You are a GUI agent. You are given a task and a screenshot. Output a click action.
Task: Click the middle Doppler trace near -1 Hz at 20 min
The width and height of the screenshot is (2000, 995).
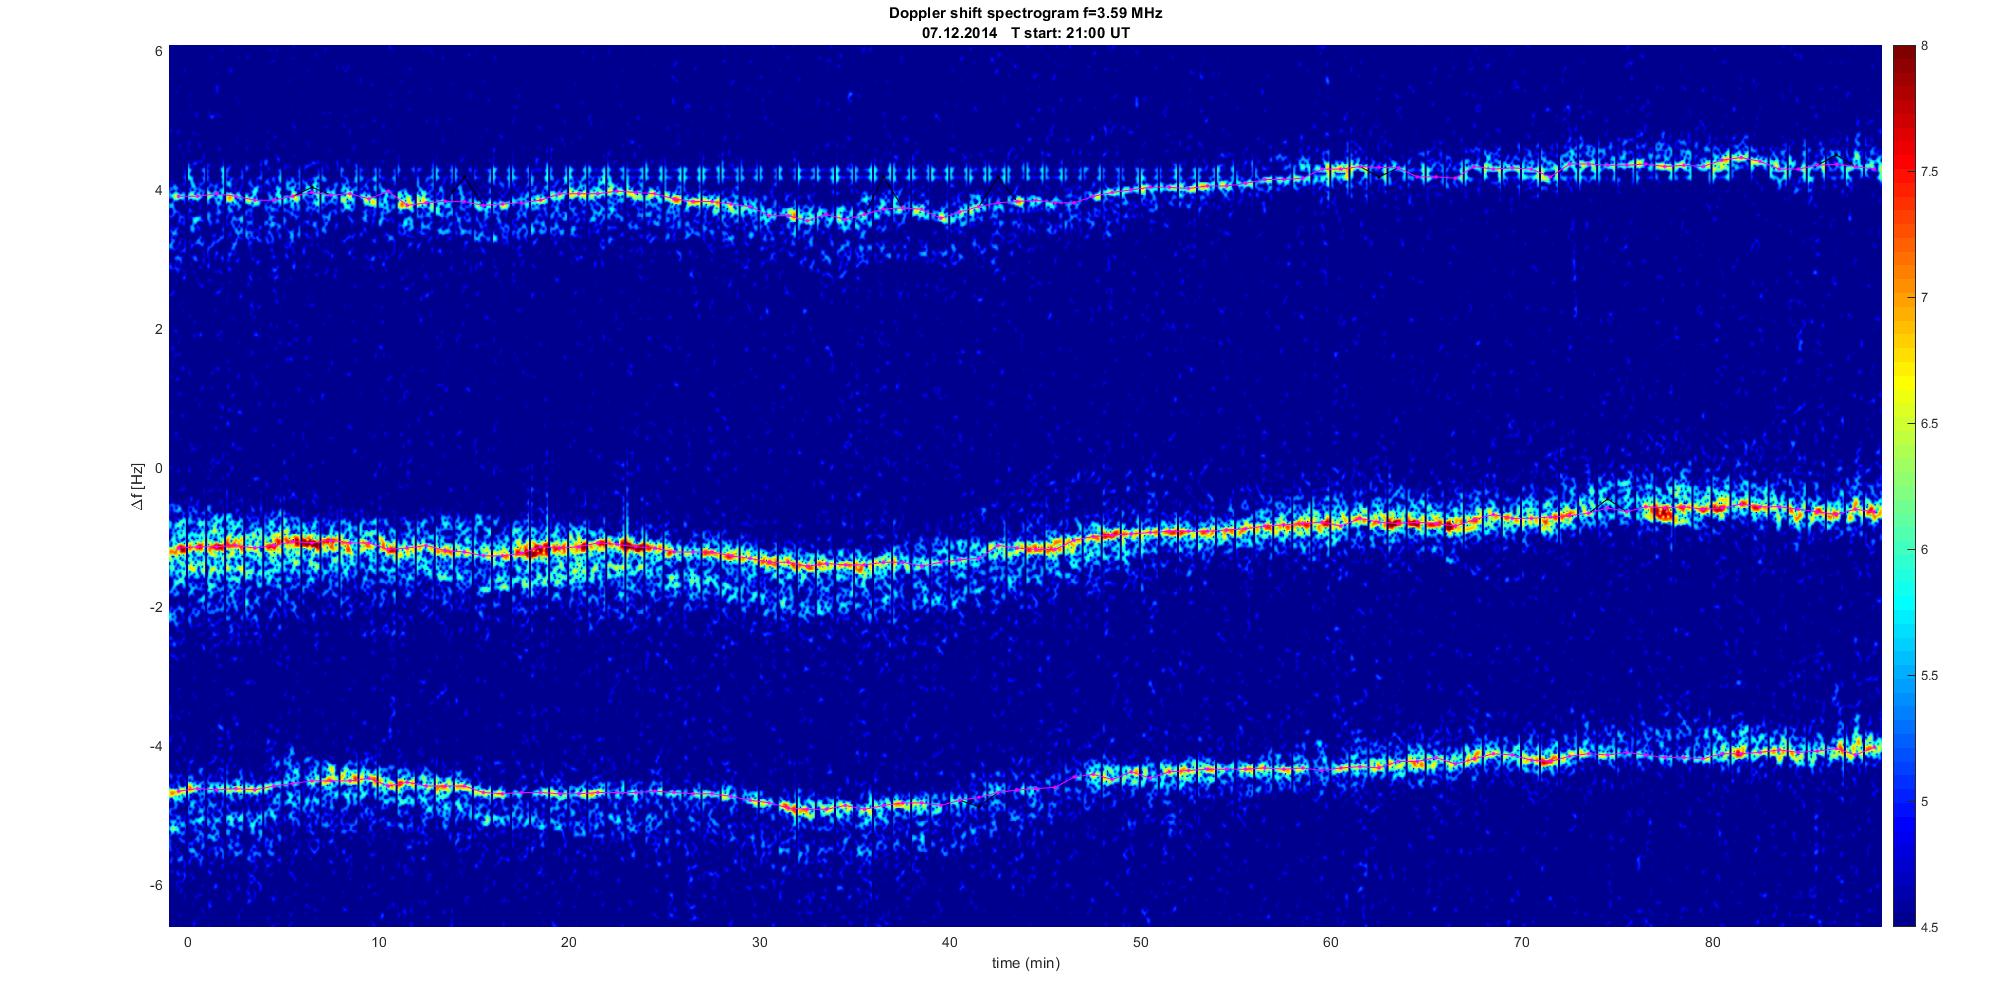click(568, 547)
